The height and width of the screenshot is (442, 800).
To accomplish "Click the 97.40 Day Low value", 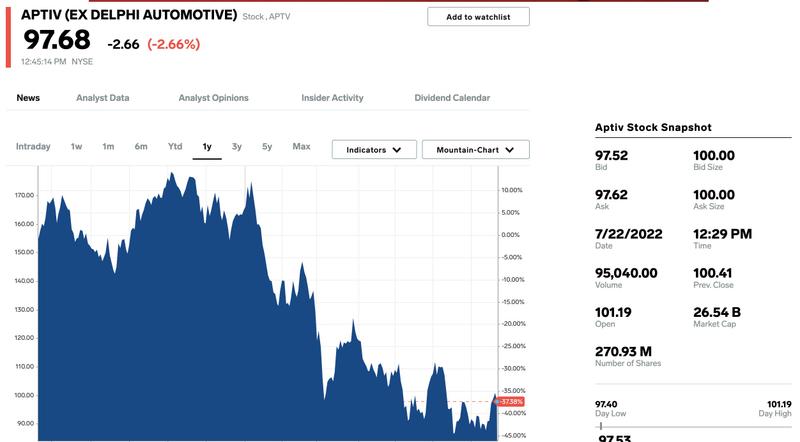I will point(606,404).
